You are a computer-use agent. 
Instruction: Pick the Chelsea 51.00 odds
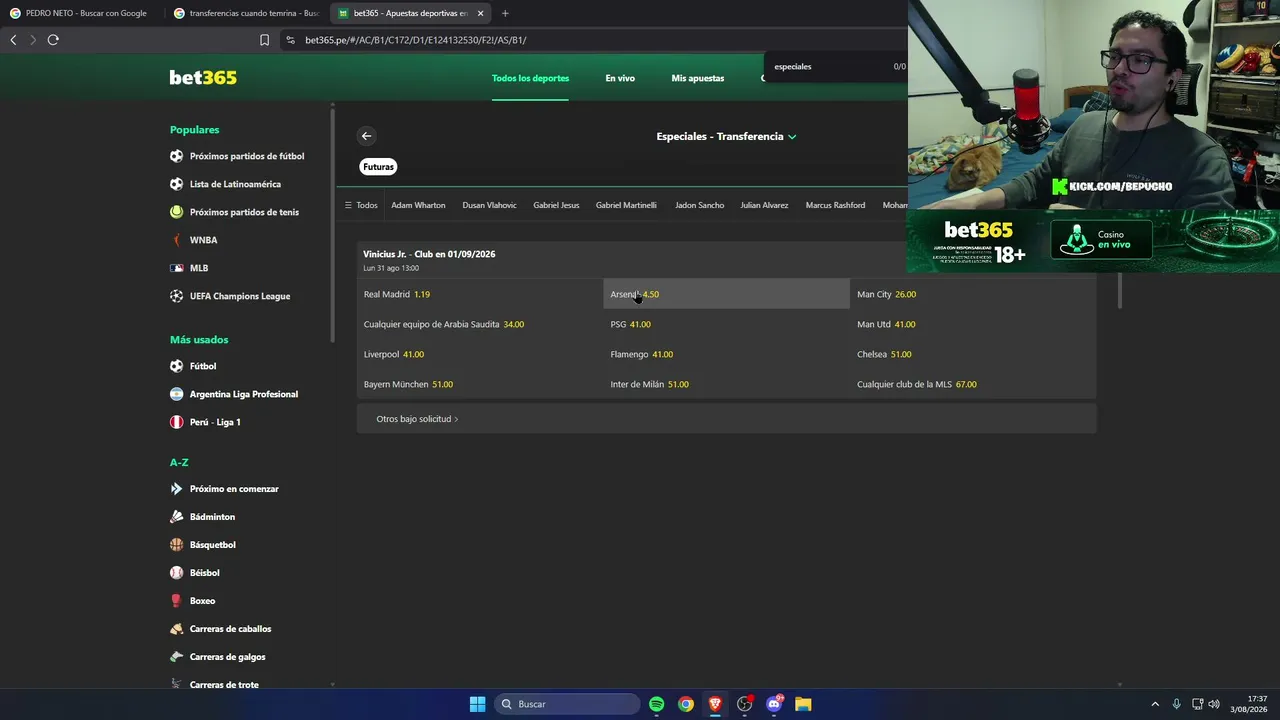[x=973, y=354]
